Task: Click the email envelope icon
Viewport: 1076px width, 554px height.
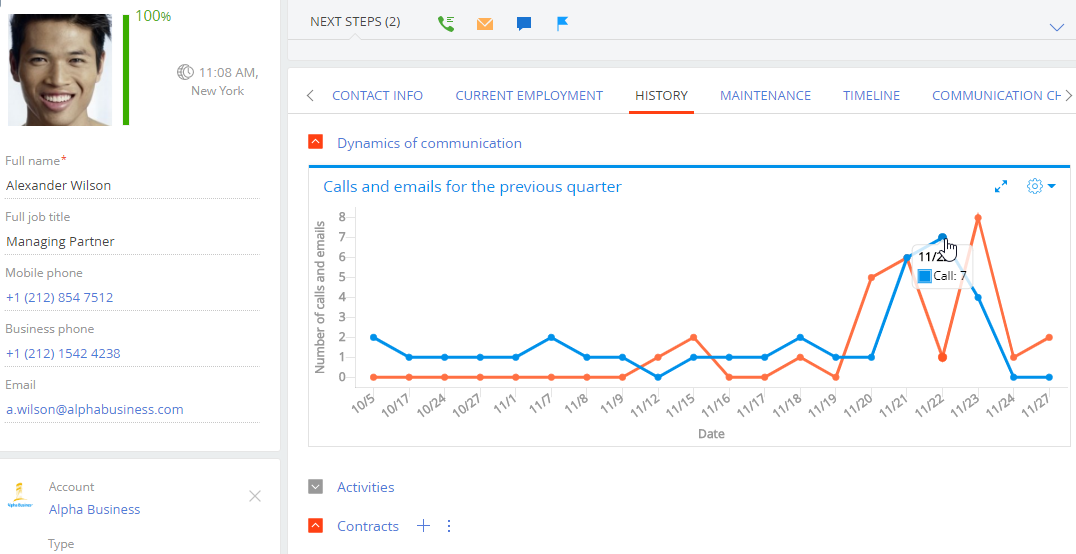Action: [x=485, y=23]
